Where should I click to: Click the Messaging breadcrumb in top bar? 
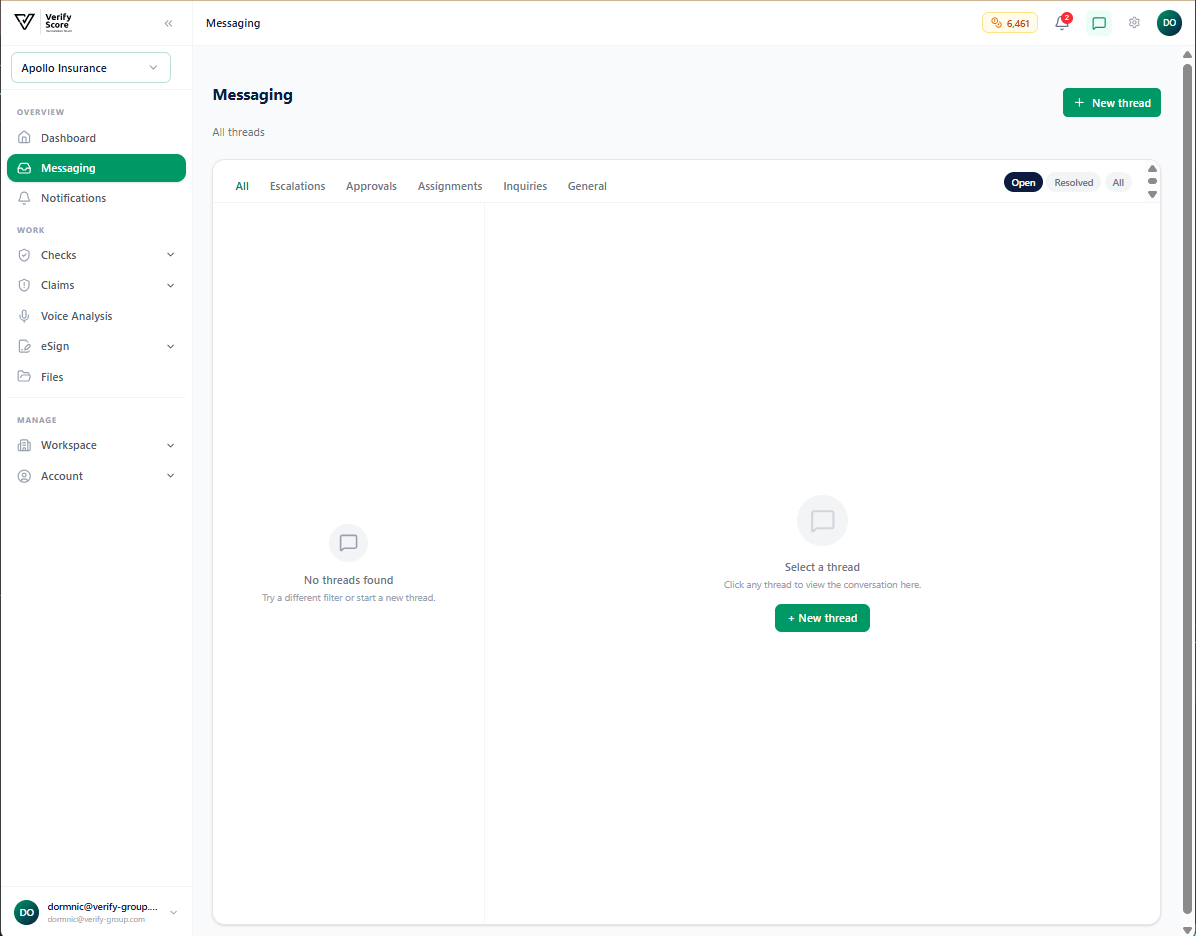[233, 24]
